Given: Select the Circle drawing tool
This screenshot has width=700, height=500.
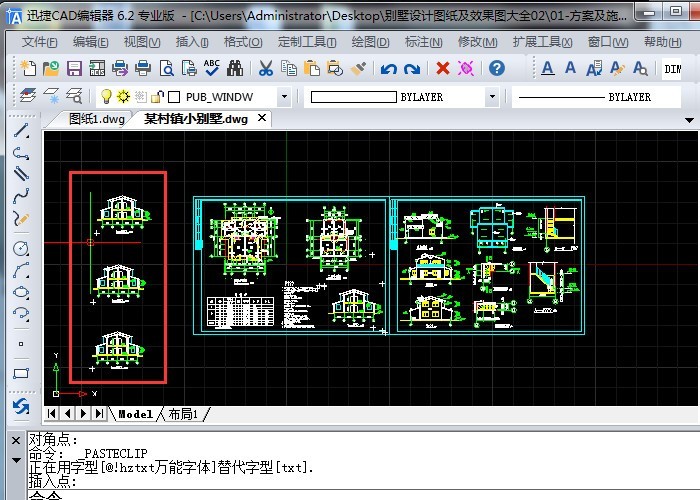Looking at the screenshot, I should [x=21, y=248].
